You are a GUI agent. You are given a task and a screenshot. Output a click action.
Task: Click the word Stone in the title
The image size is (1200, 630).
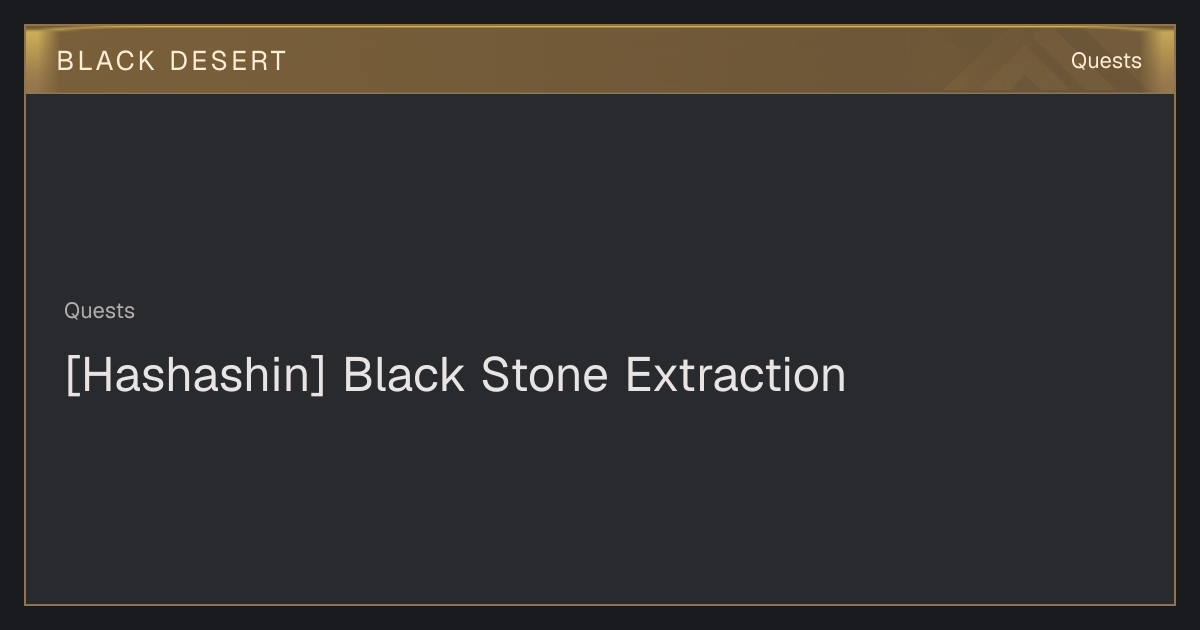click(544, 376)
